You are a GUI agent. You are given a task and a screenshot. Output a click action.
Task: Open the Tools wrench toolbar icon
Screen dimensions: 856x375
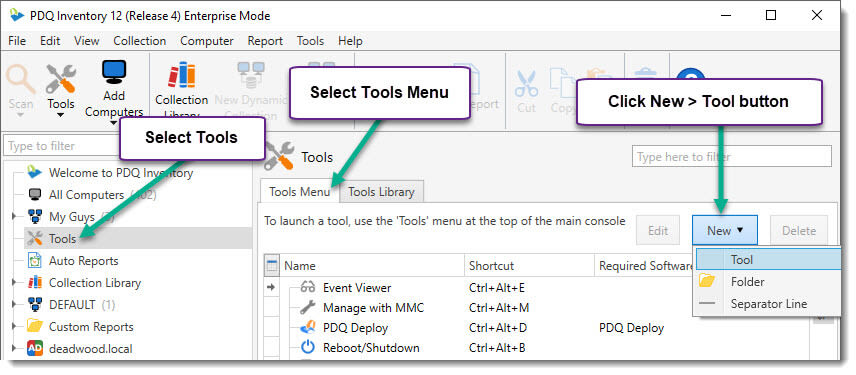[61, 79]
